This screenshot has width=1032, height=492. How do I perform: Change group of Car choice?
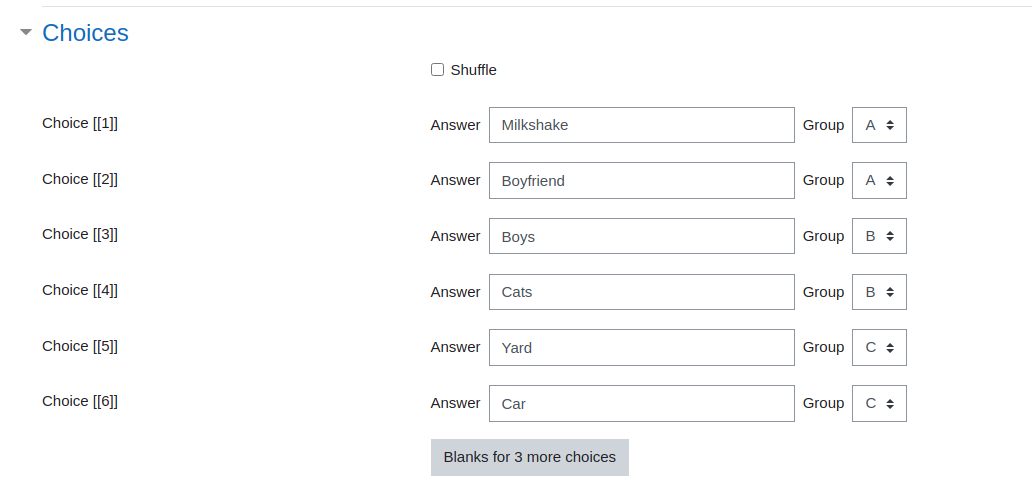[x=879, y=403]
